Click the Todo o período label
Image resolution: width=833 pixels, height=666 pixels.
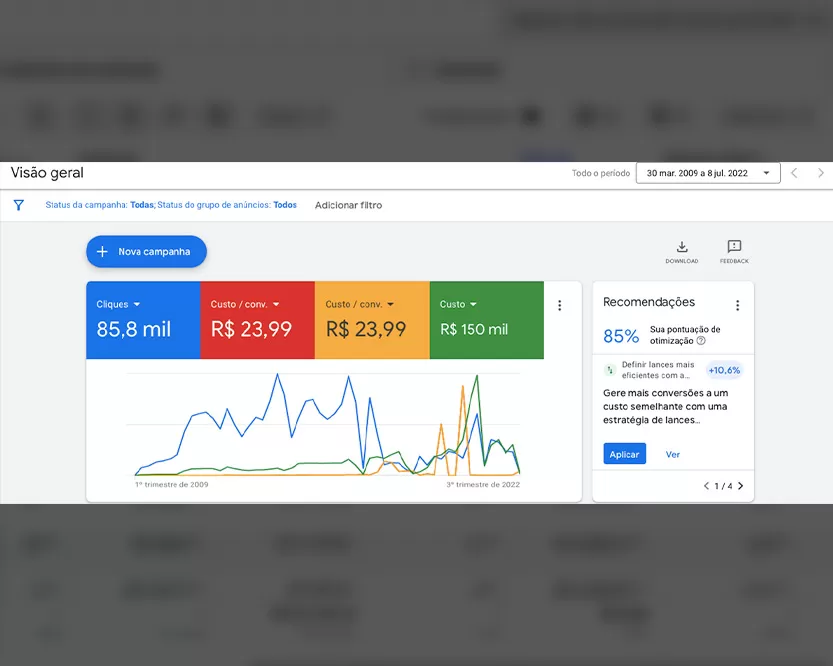pos(601,173)
